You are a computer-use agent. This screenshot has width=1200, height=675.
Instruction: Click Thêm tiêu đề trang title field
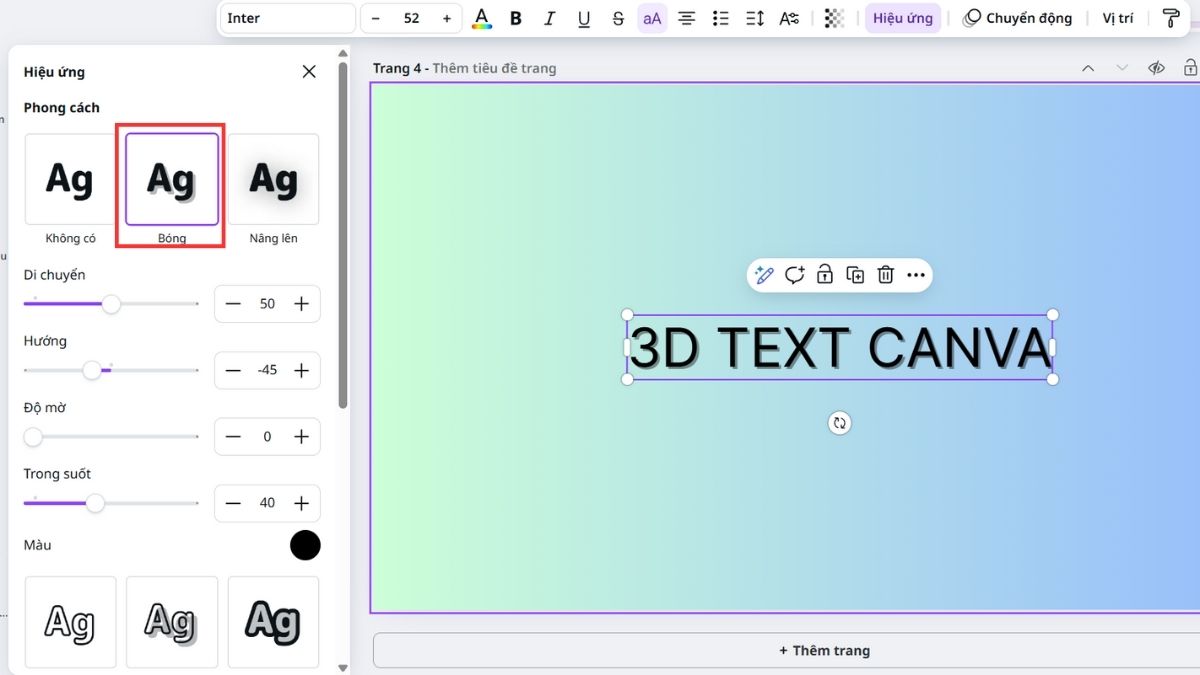[x=494, y=68]
